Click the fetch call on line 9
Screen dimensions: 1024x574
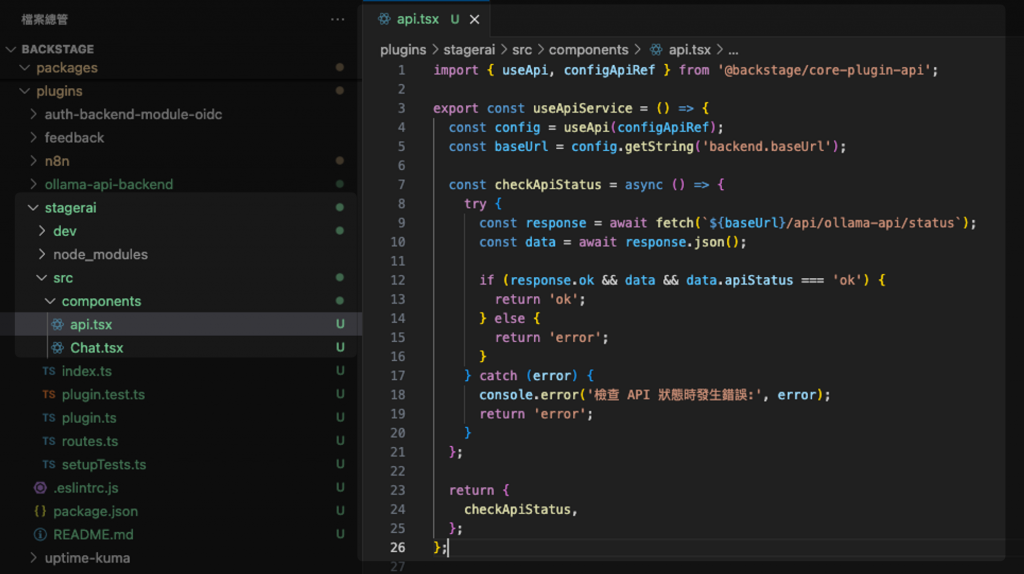(674, 223)
